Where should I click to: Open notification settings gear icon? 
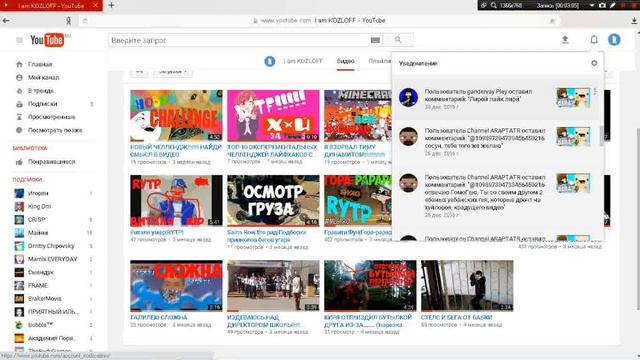pos(594,63)
